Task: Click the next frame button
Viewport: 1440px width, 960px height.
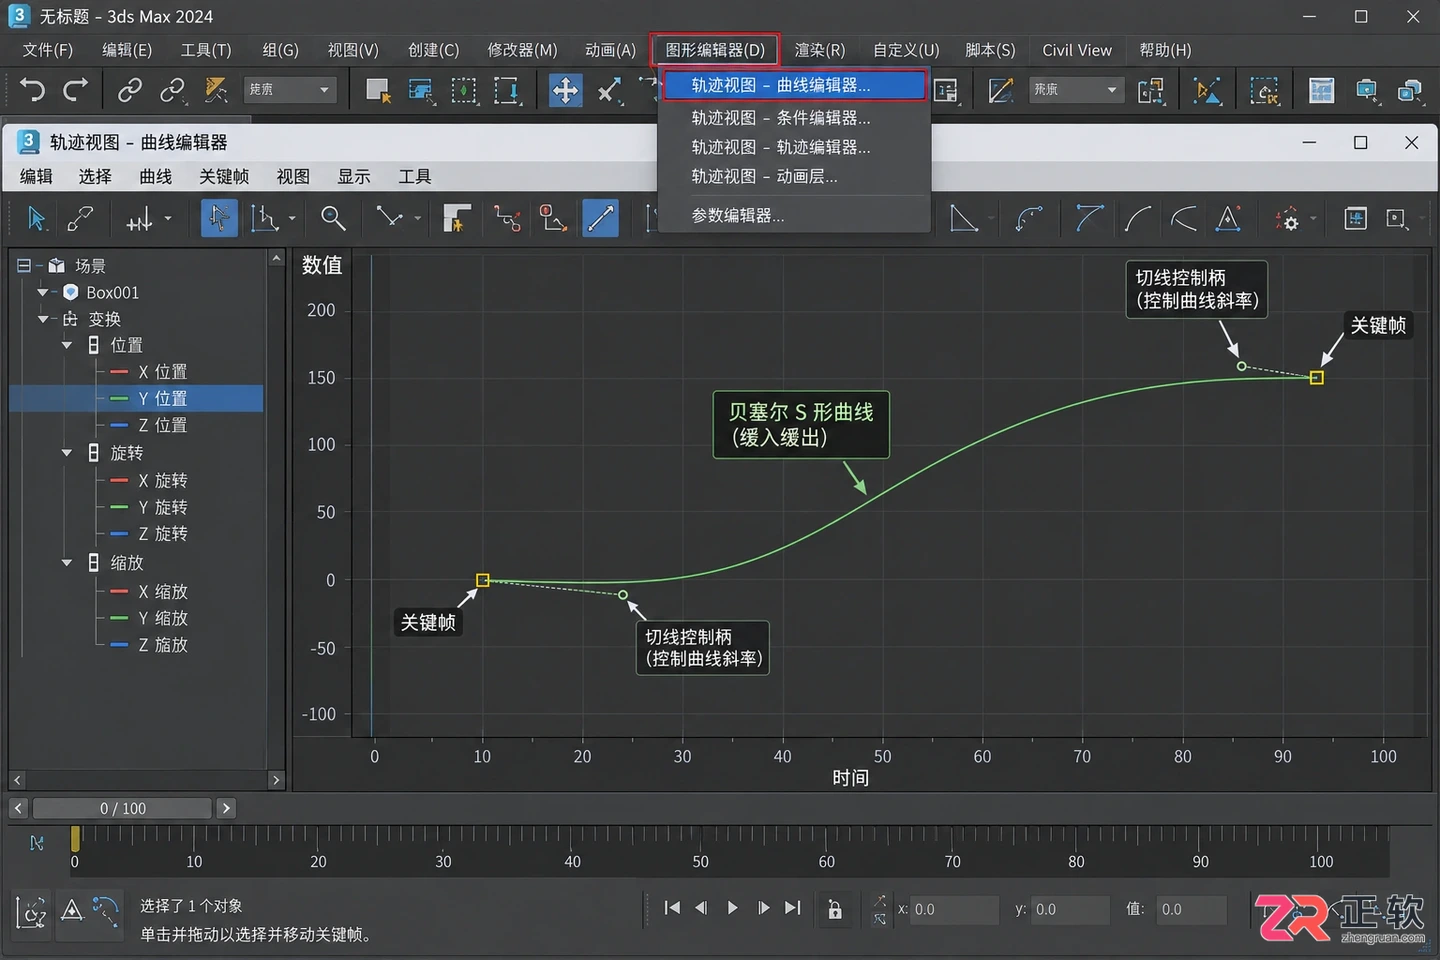Action: [763, 908]
